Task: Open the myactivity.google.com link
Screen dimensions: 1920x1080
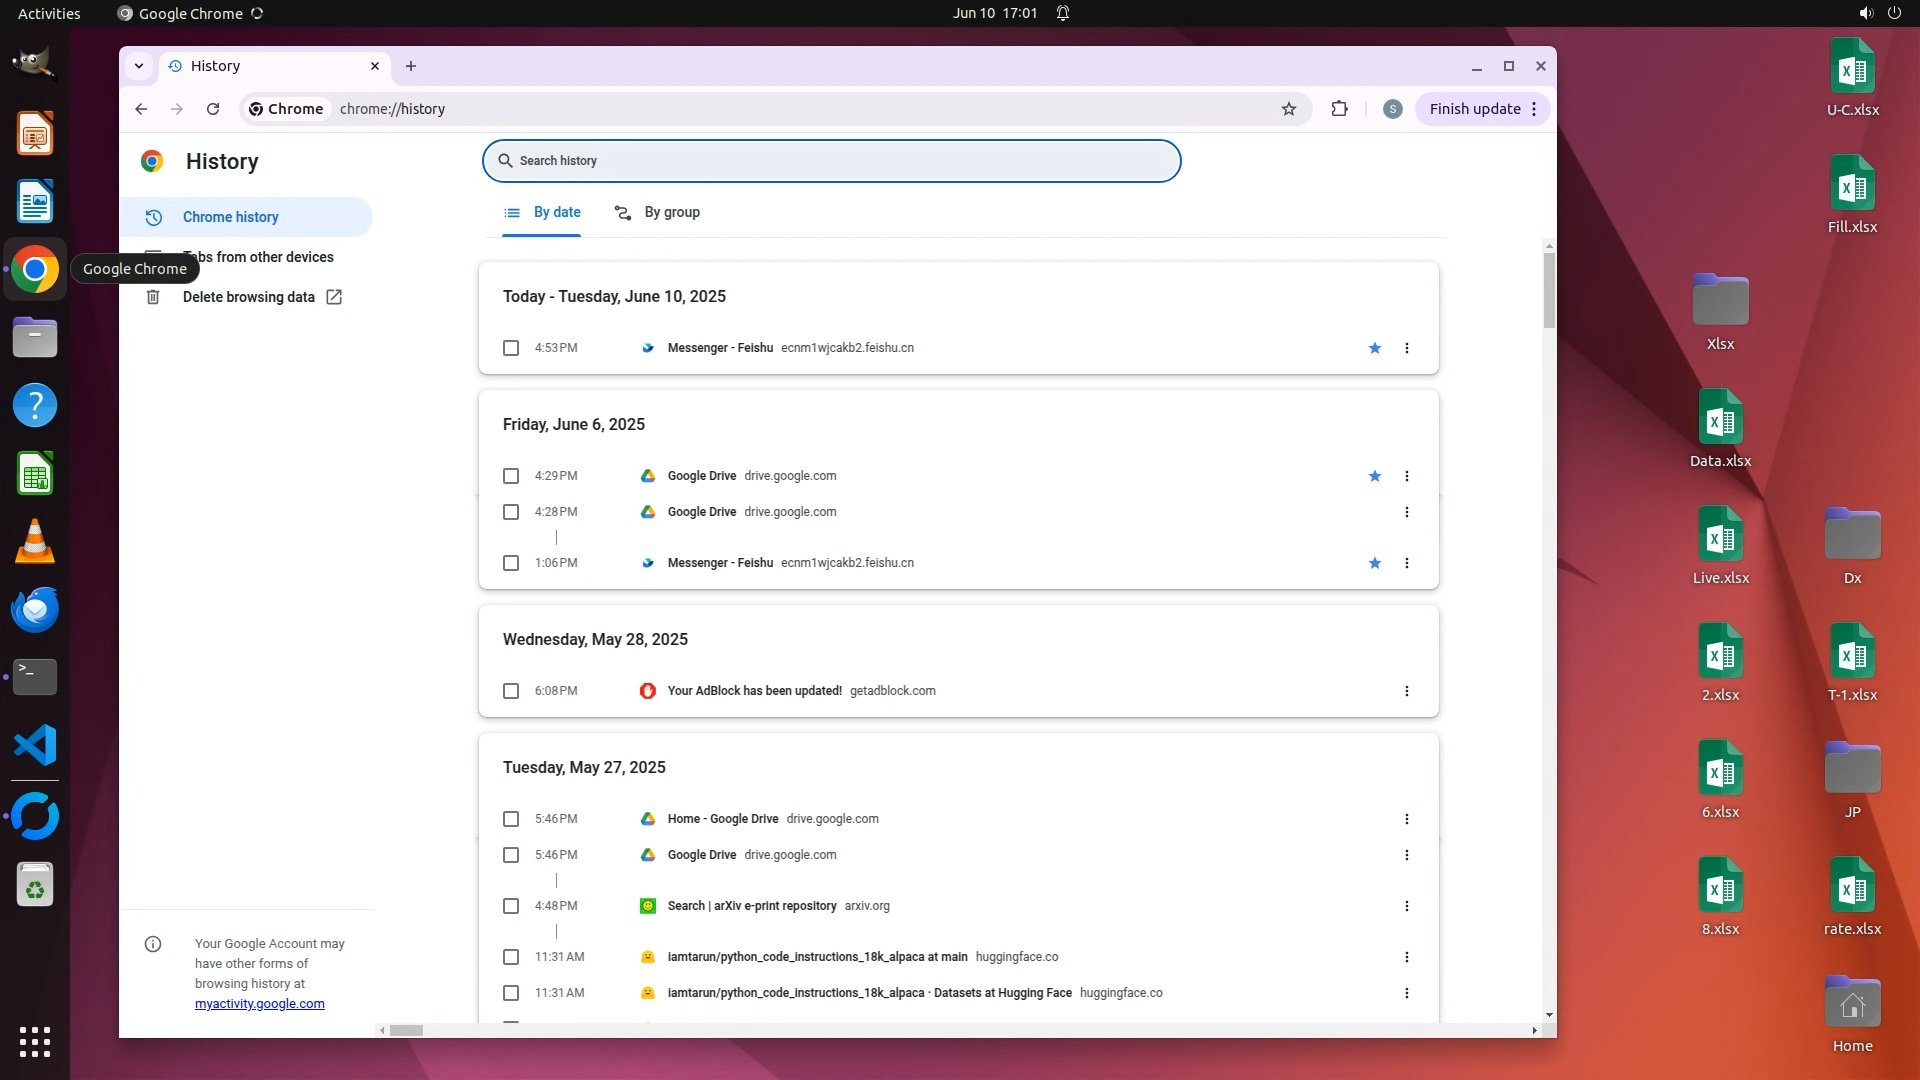Action: coord(259,1004)
